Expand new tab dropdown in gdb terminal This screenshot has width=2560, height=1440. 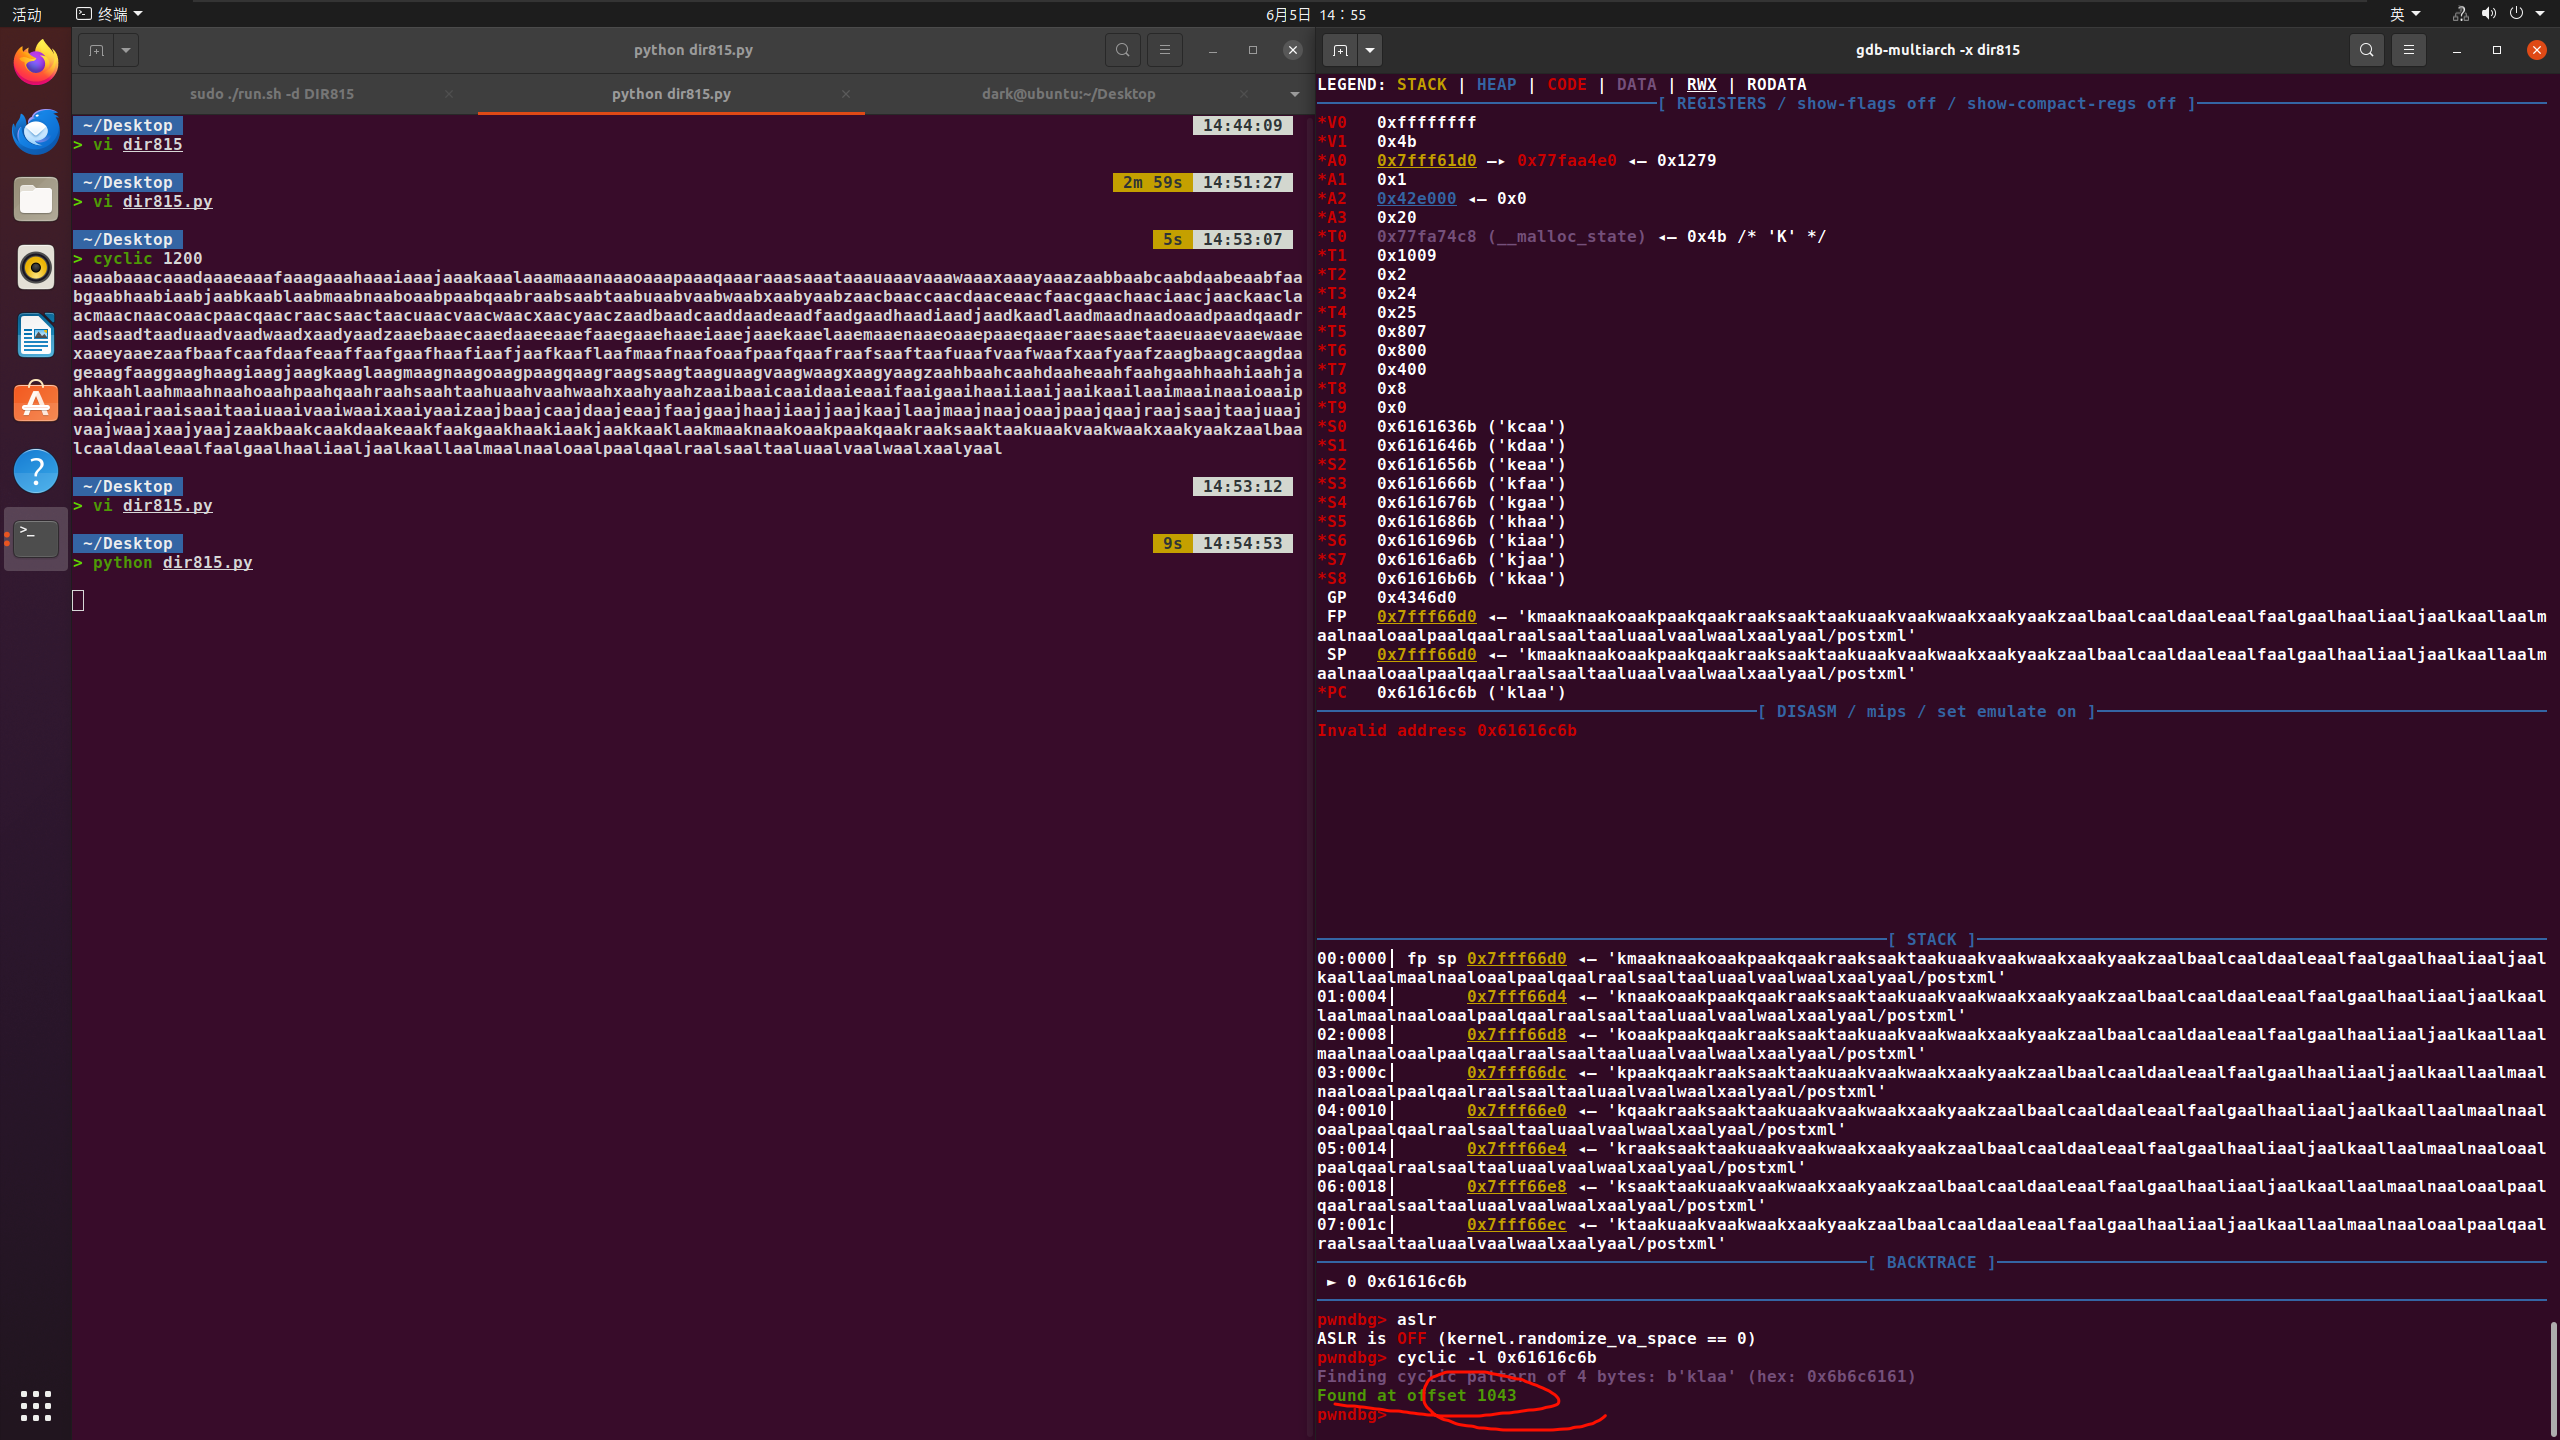coord(1370,50)
